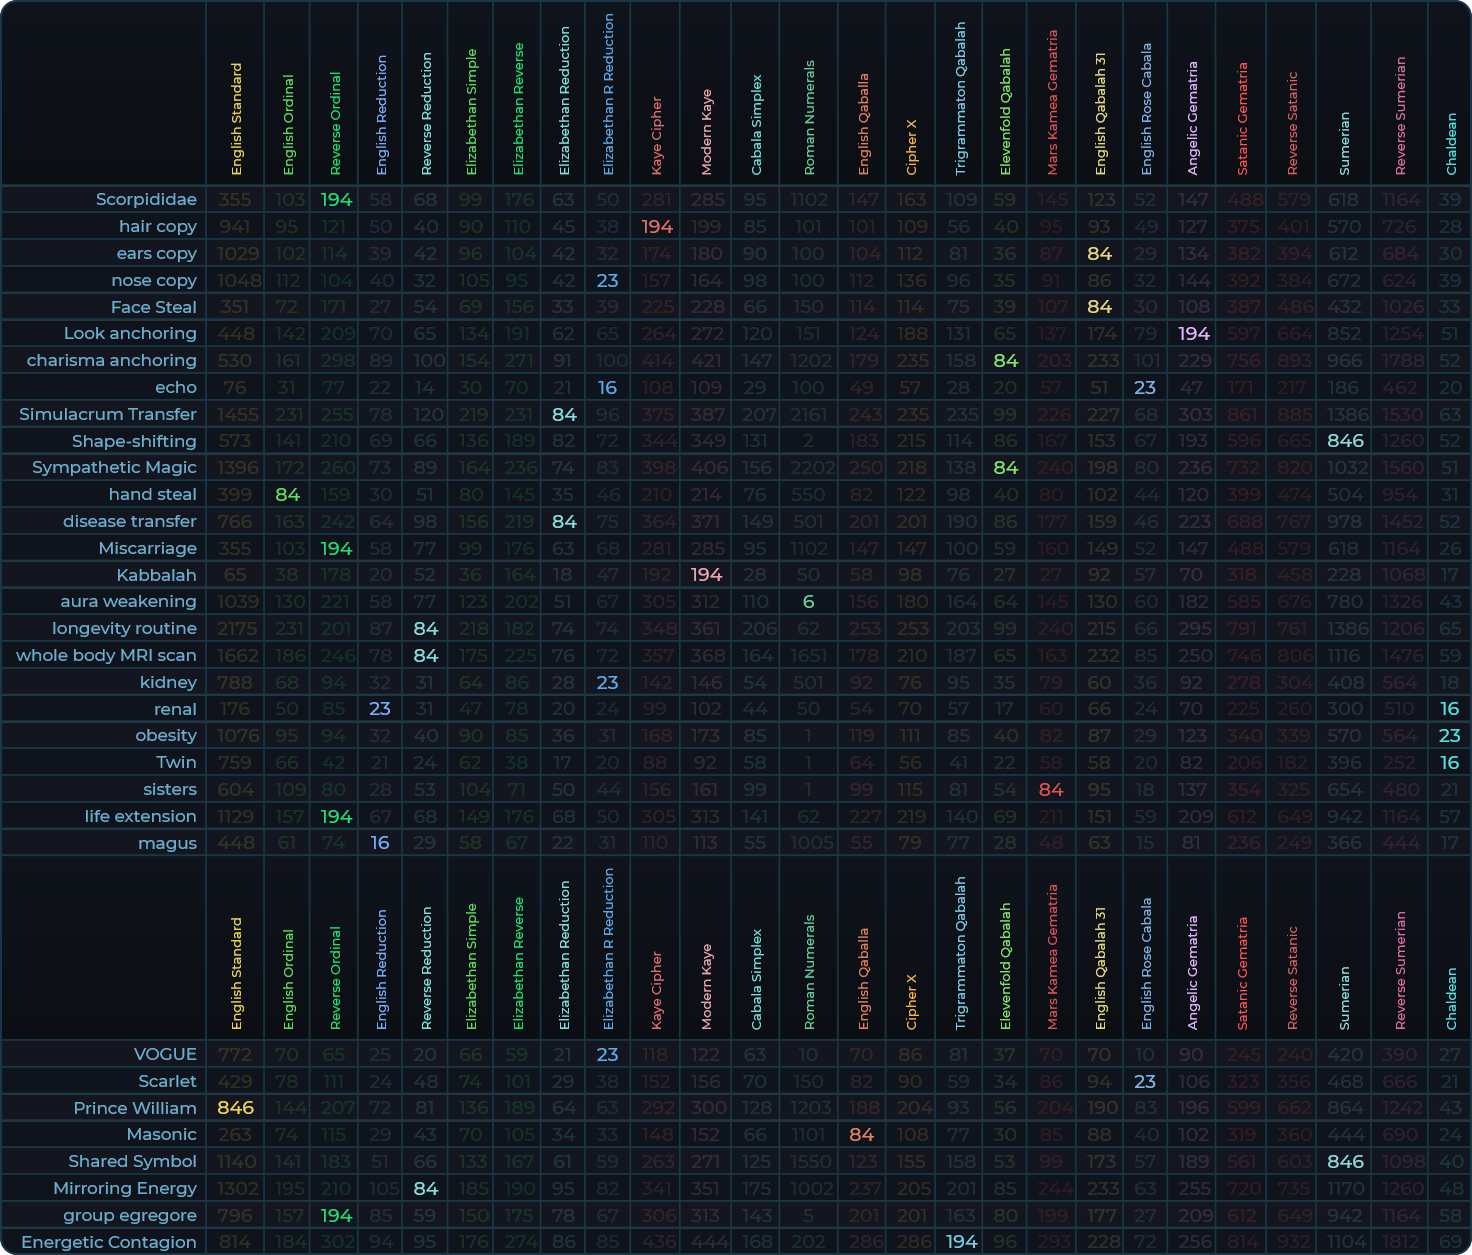Click the Scorpididae phrase link

coord(146,199)
